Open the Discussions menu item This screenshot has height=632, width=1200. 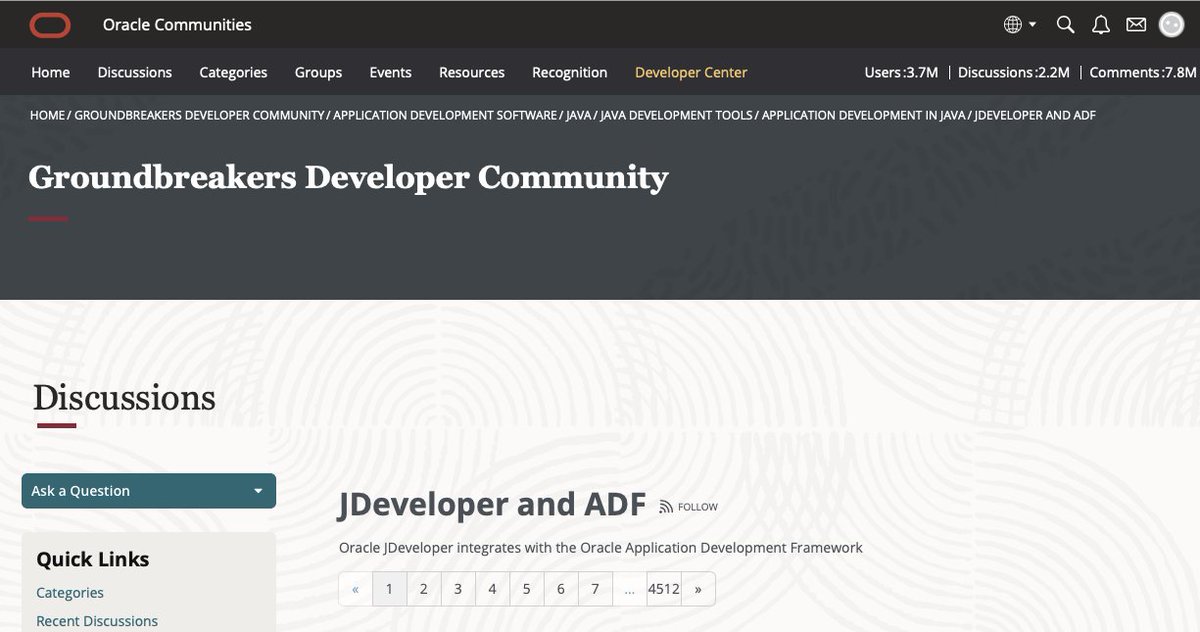135,72
